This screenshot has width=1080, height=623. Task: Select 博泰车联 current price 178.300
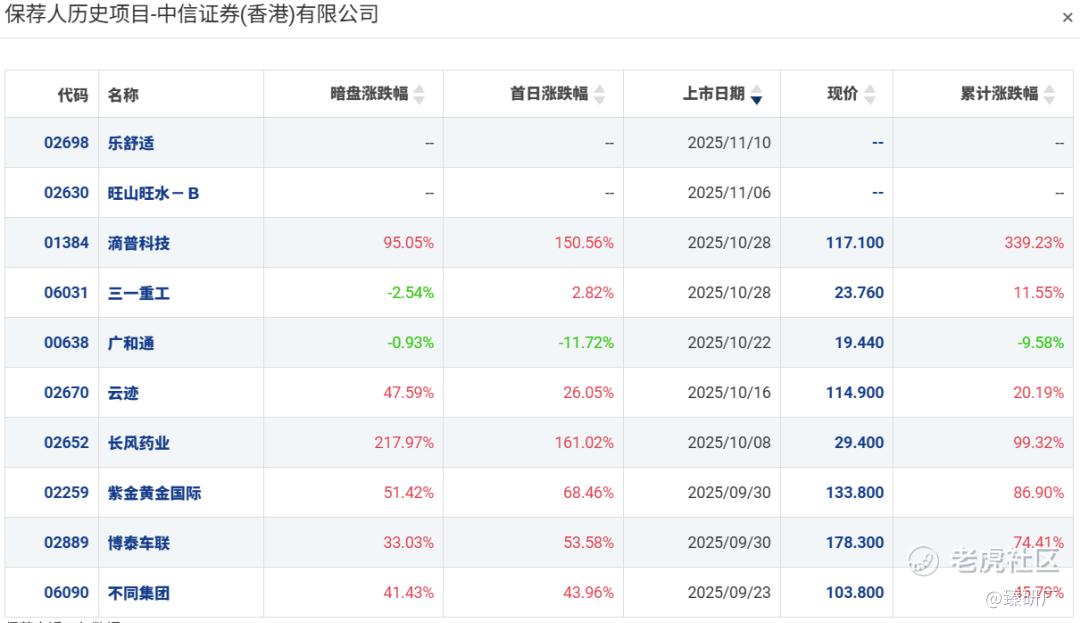[855, 542]
